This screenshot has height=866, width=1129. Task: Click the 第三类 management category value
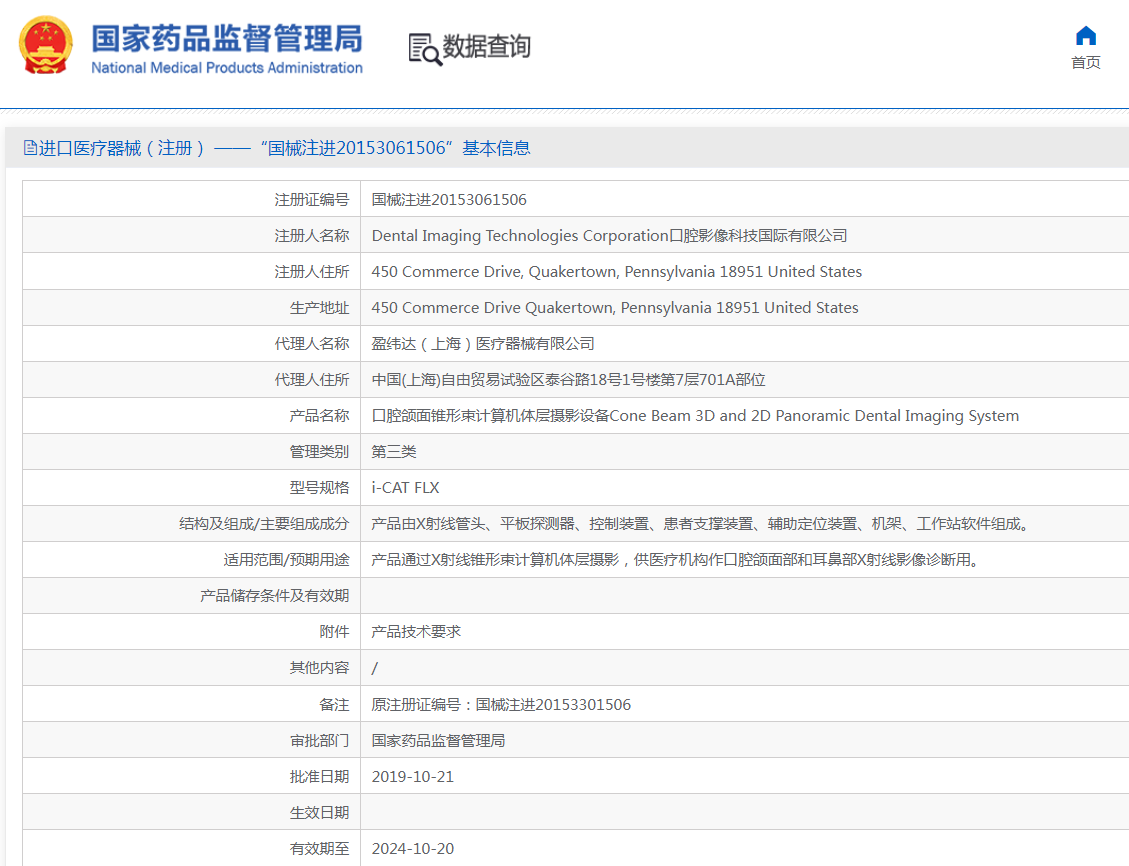click(x=393, y=452)
